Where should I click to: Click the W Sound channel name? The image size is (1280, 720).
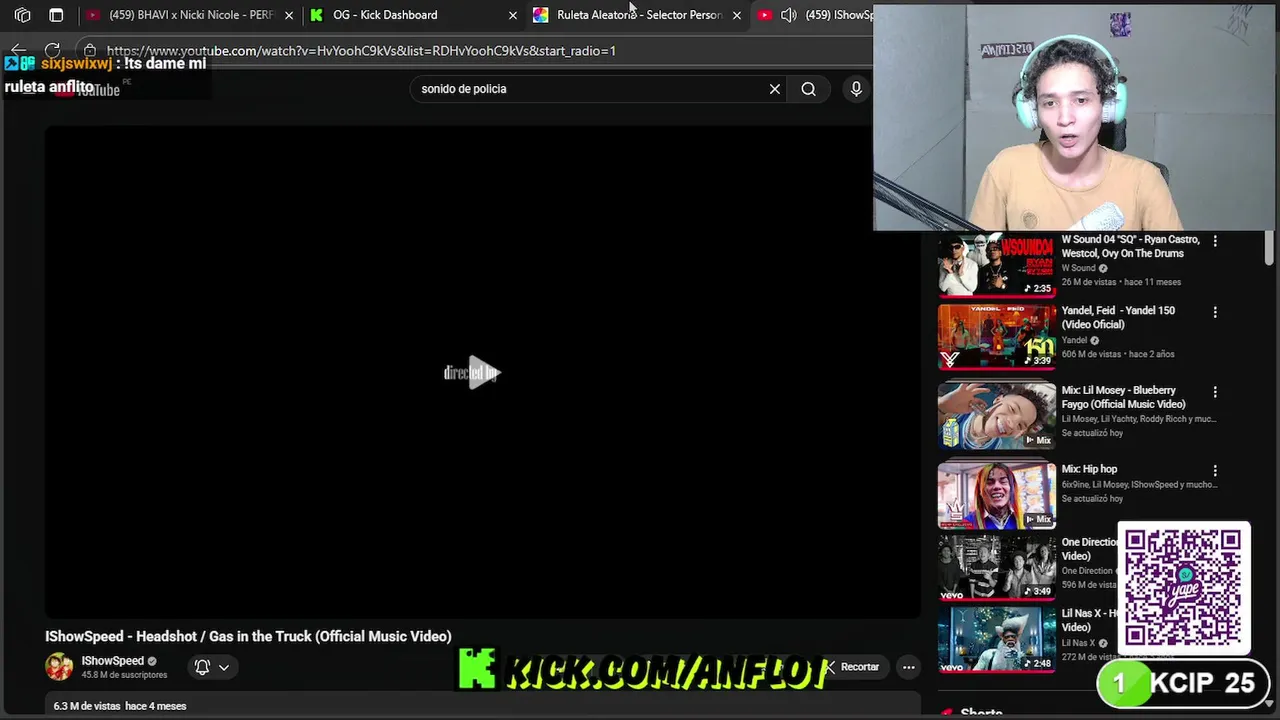click(x=1078, y=268)
